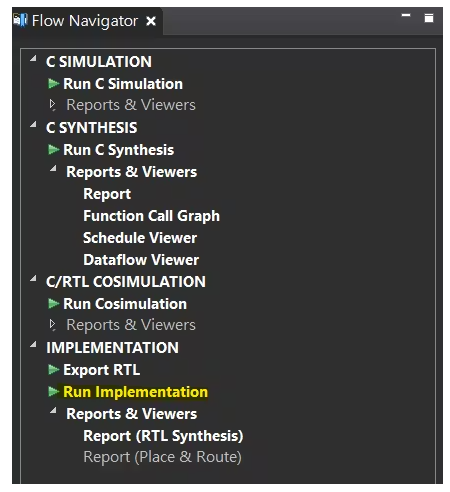Open Report (RTL Synthesis)
Image resolution: width=450 pixels, height=492 pixels.
tap(163, 436)
